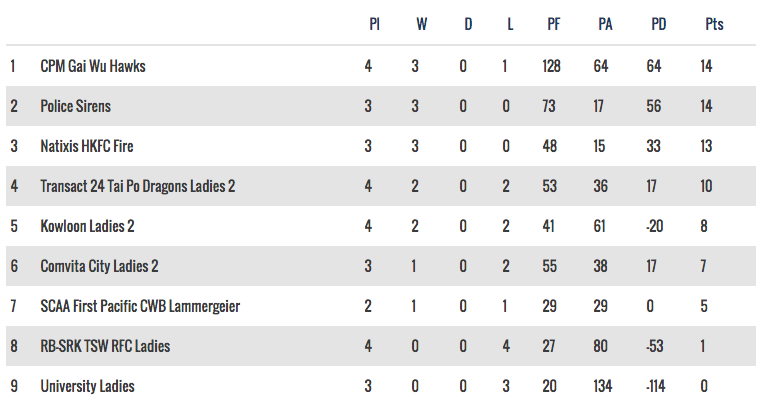Click Kowloon Ladies 2 team name
Viewport: 767px width, 412px height.
click(88, 226)
